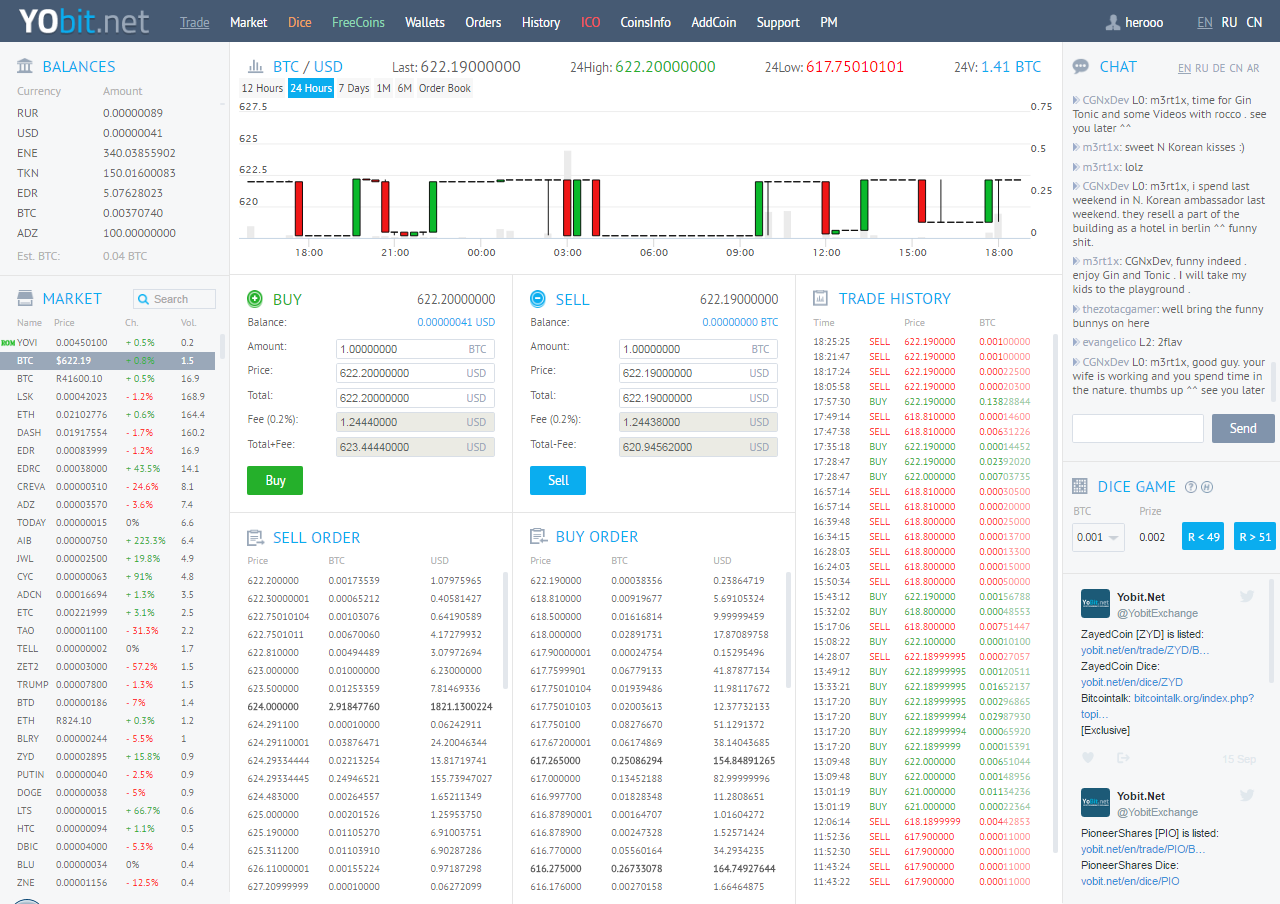Image resolution: width=1280 pixels, height=904 pixels.
Task: Switch chat language to AR
Action: (1253, 68)
